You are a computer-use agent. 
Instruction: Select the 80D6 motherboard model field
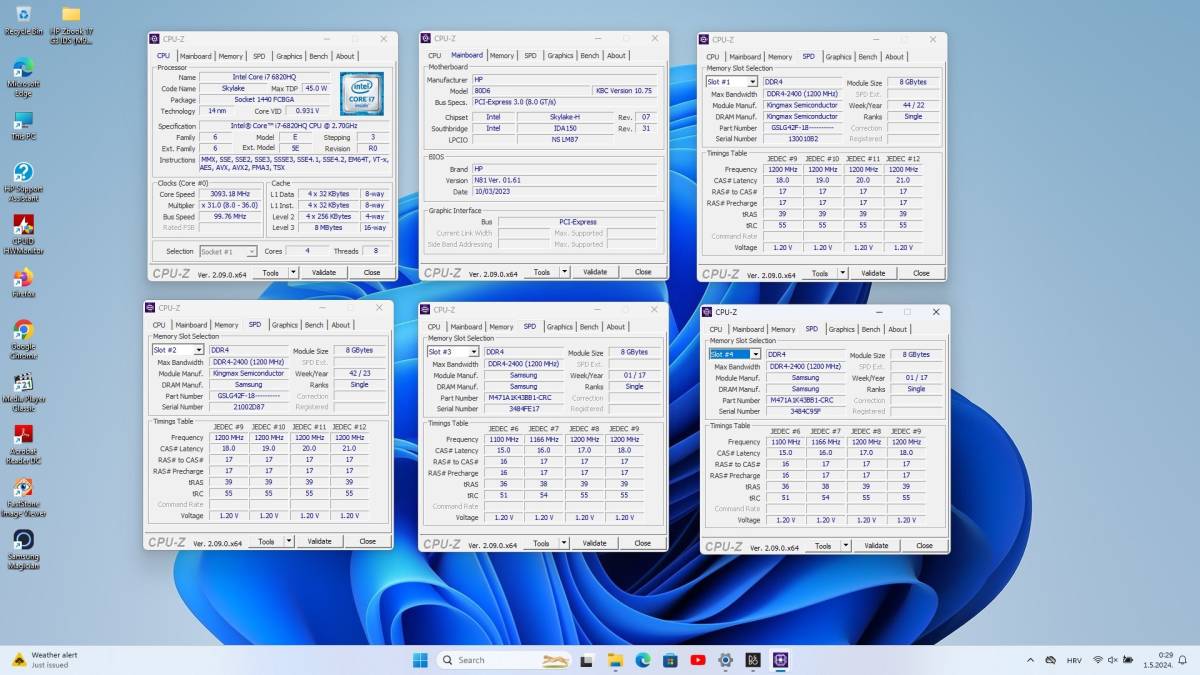531,91
